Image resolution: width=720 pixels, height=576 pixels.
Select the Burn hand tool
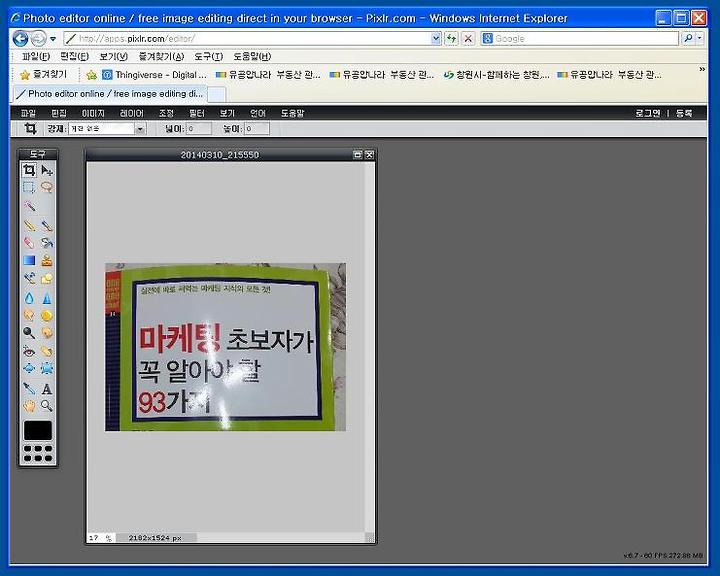47,332
